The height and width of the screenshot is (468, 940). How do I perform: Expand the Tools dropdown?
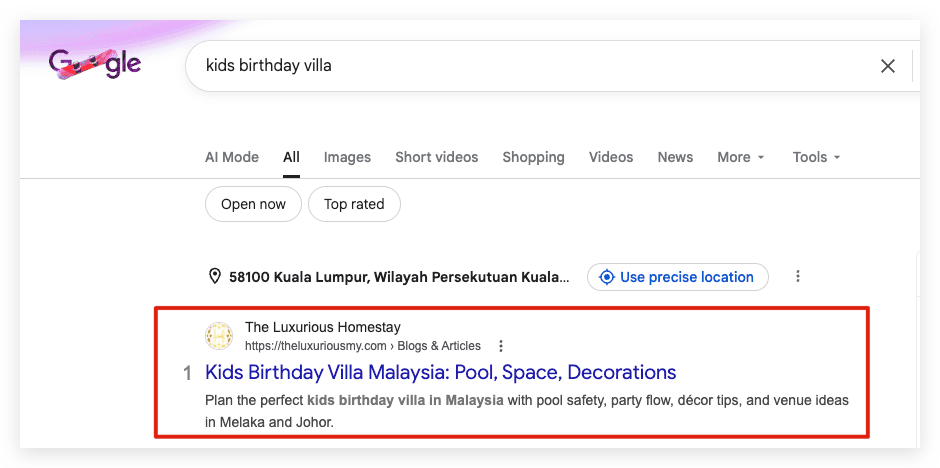point(817,157)
